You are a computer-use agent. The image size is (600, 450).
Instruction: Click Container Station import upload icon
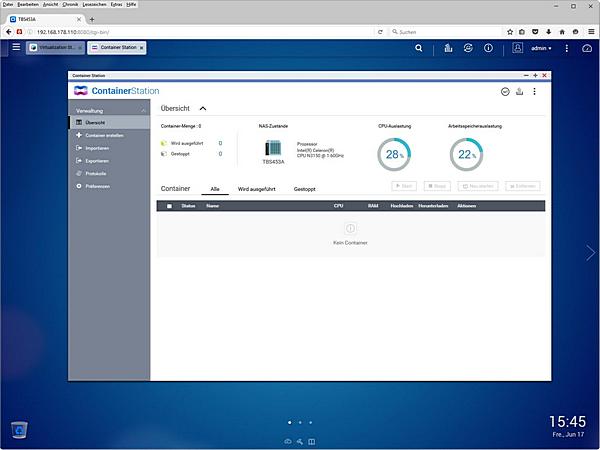tap(519, 91)
